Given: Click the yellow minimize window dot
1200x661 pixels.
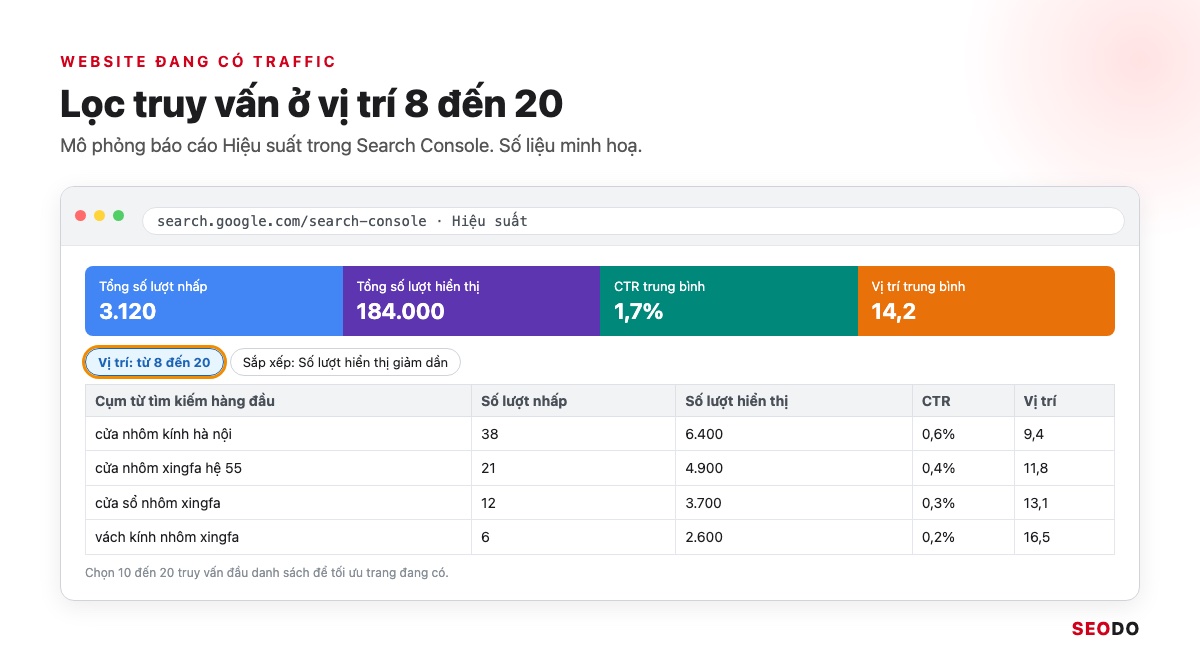Looking at the screenshot, I should point(100,216).
